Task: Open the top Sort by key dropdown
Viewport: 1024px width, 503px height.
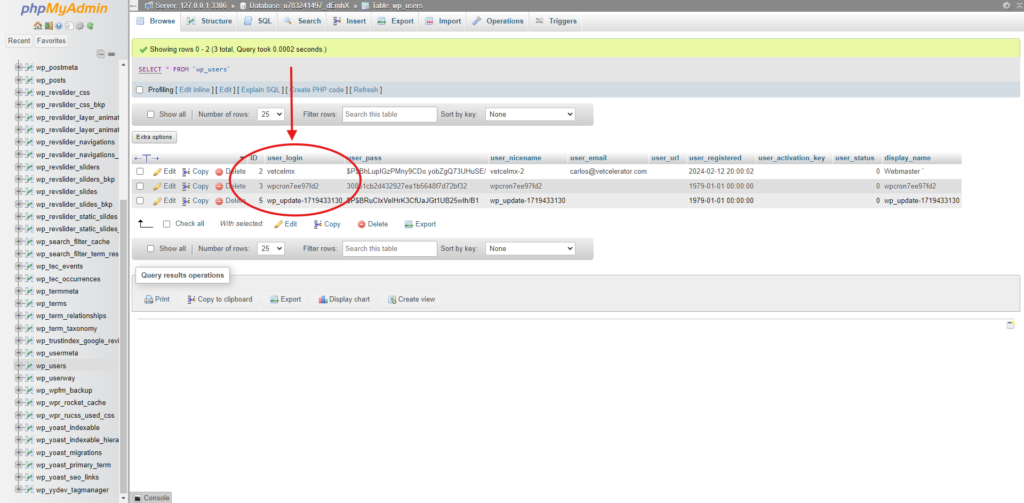Action: pyautogui.click(x=529, y=115)
